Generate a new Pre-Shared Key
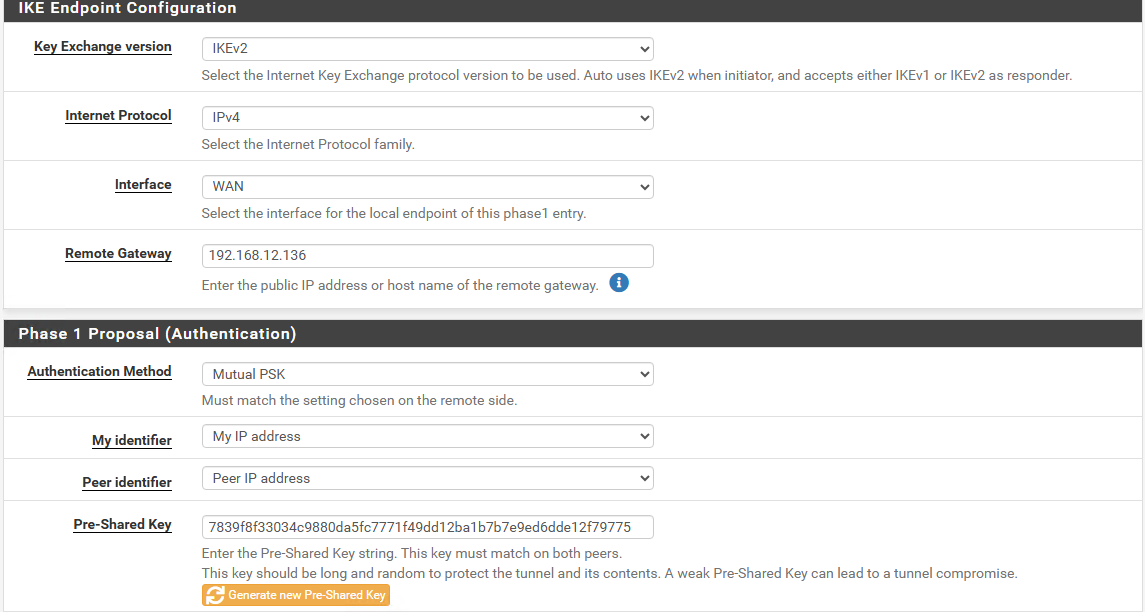This screenshot has height=612, width=1145. click(296, 595)
